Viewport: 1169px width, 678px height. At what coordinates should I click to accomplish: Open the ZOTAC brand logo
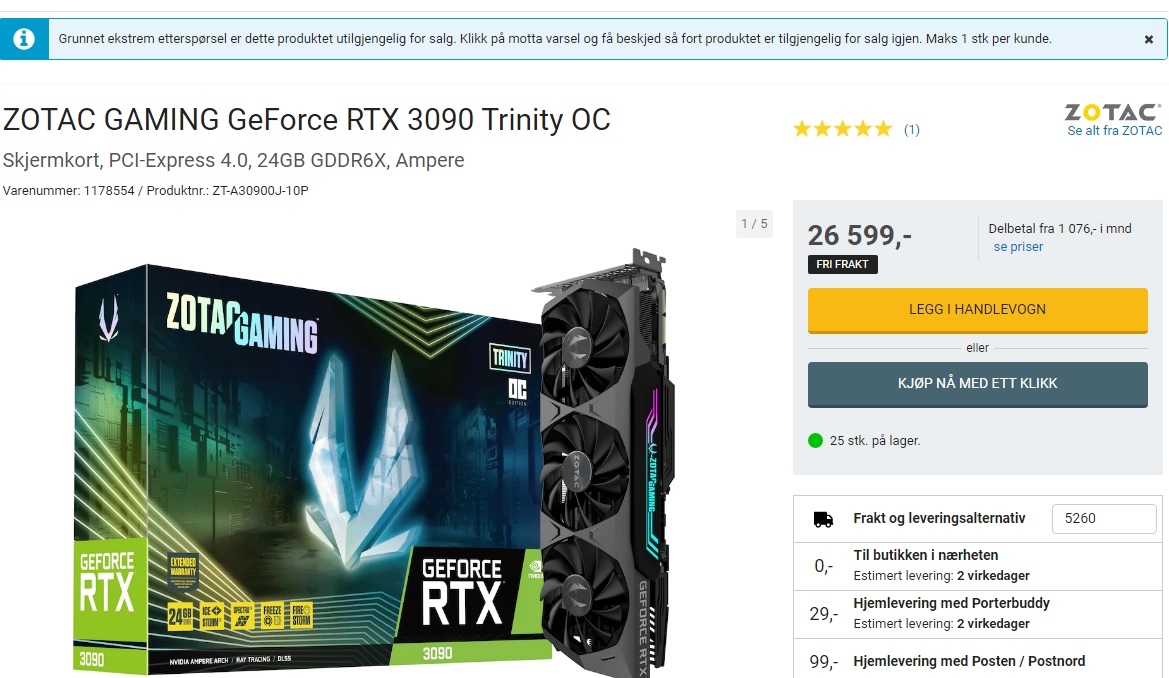point(1112,112)
